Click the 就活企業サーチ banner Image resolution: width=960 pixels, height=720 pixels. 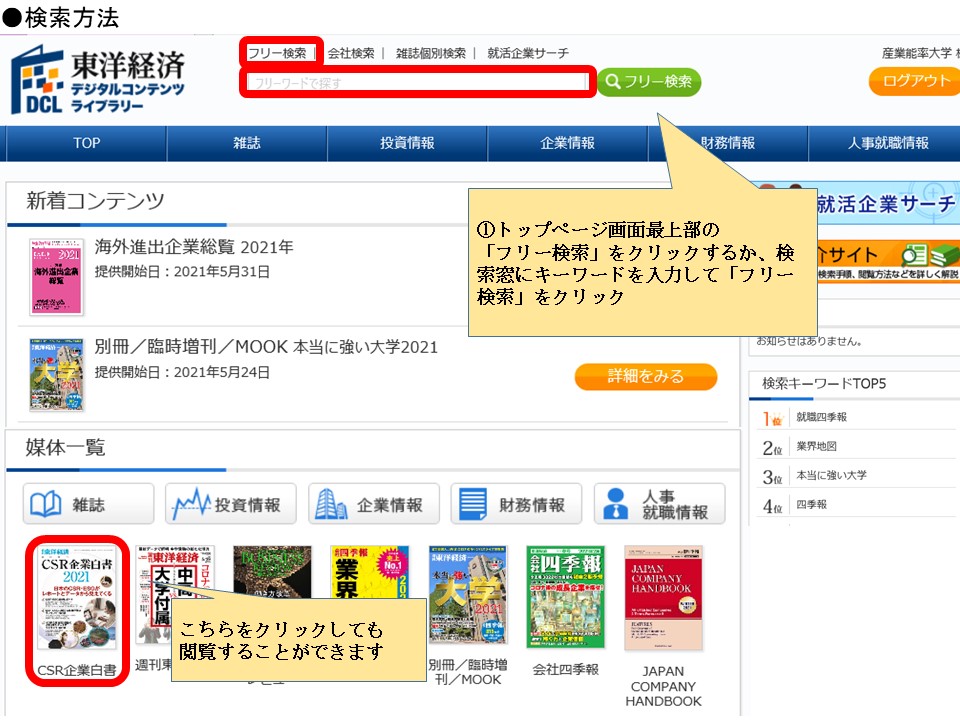885,204
